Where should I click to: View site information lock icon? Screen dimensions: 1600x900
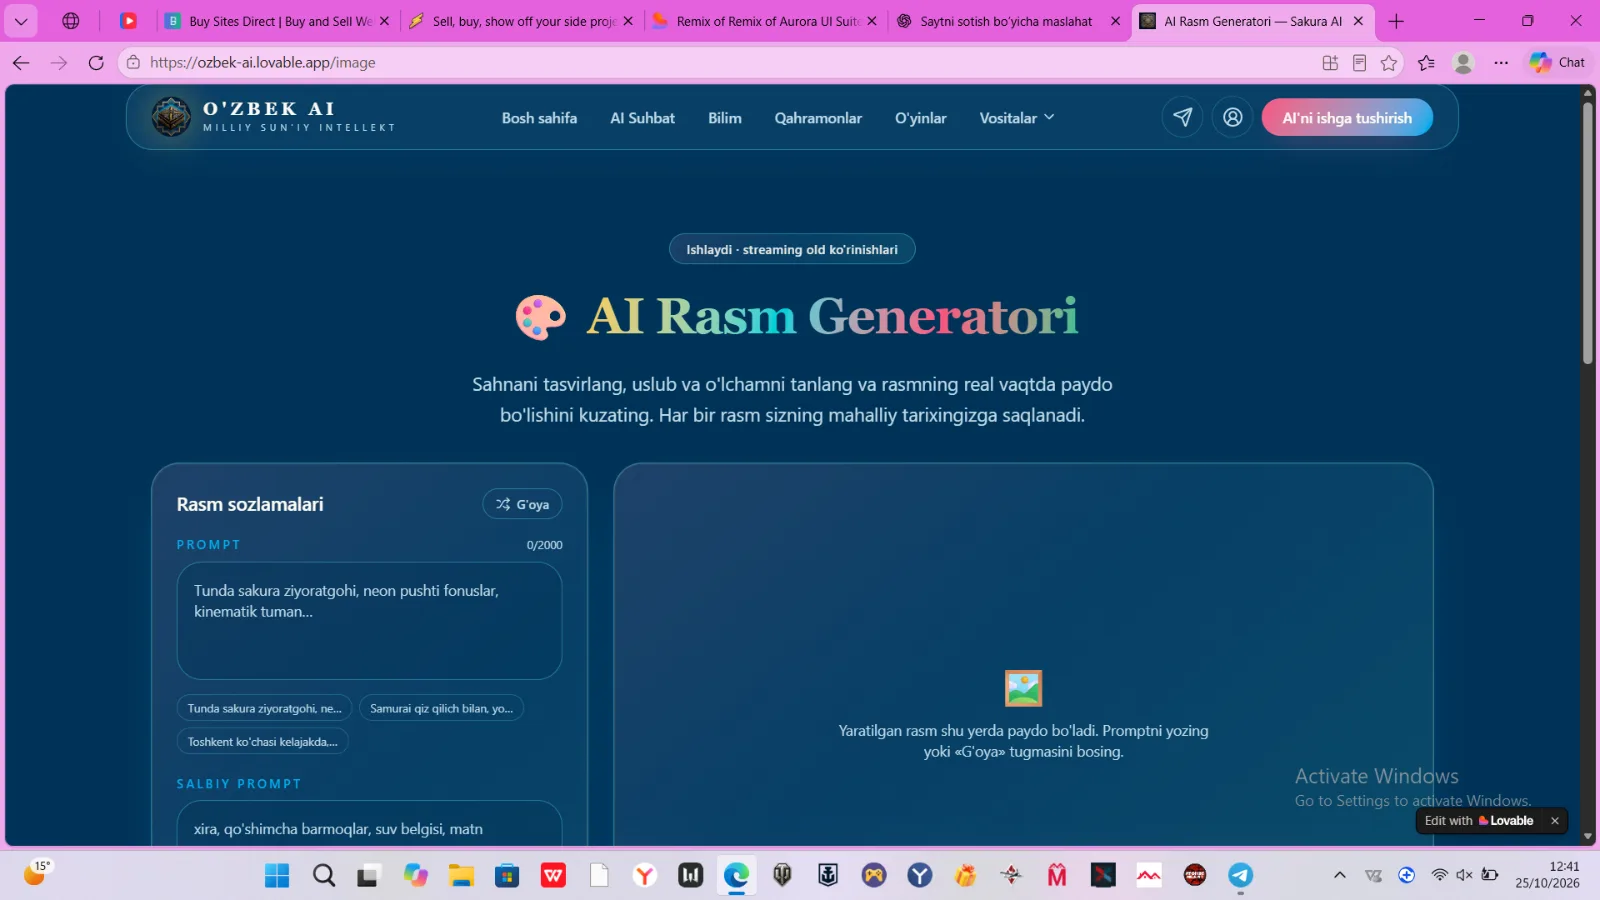pos(134,62)
